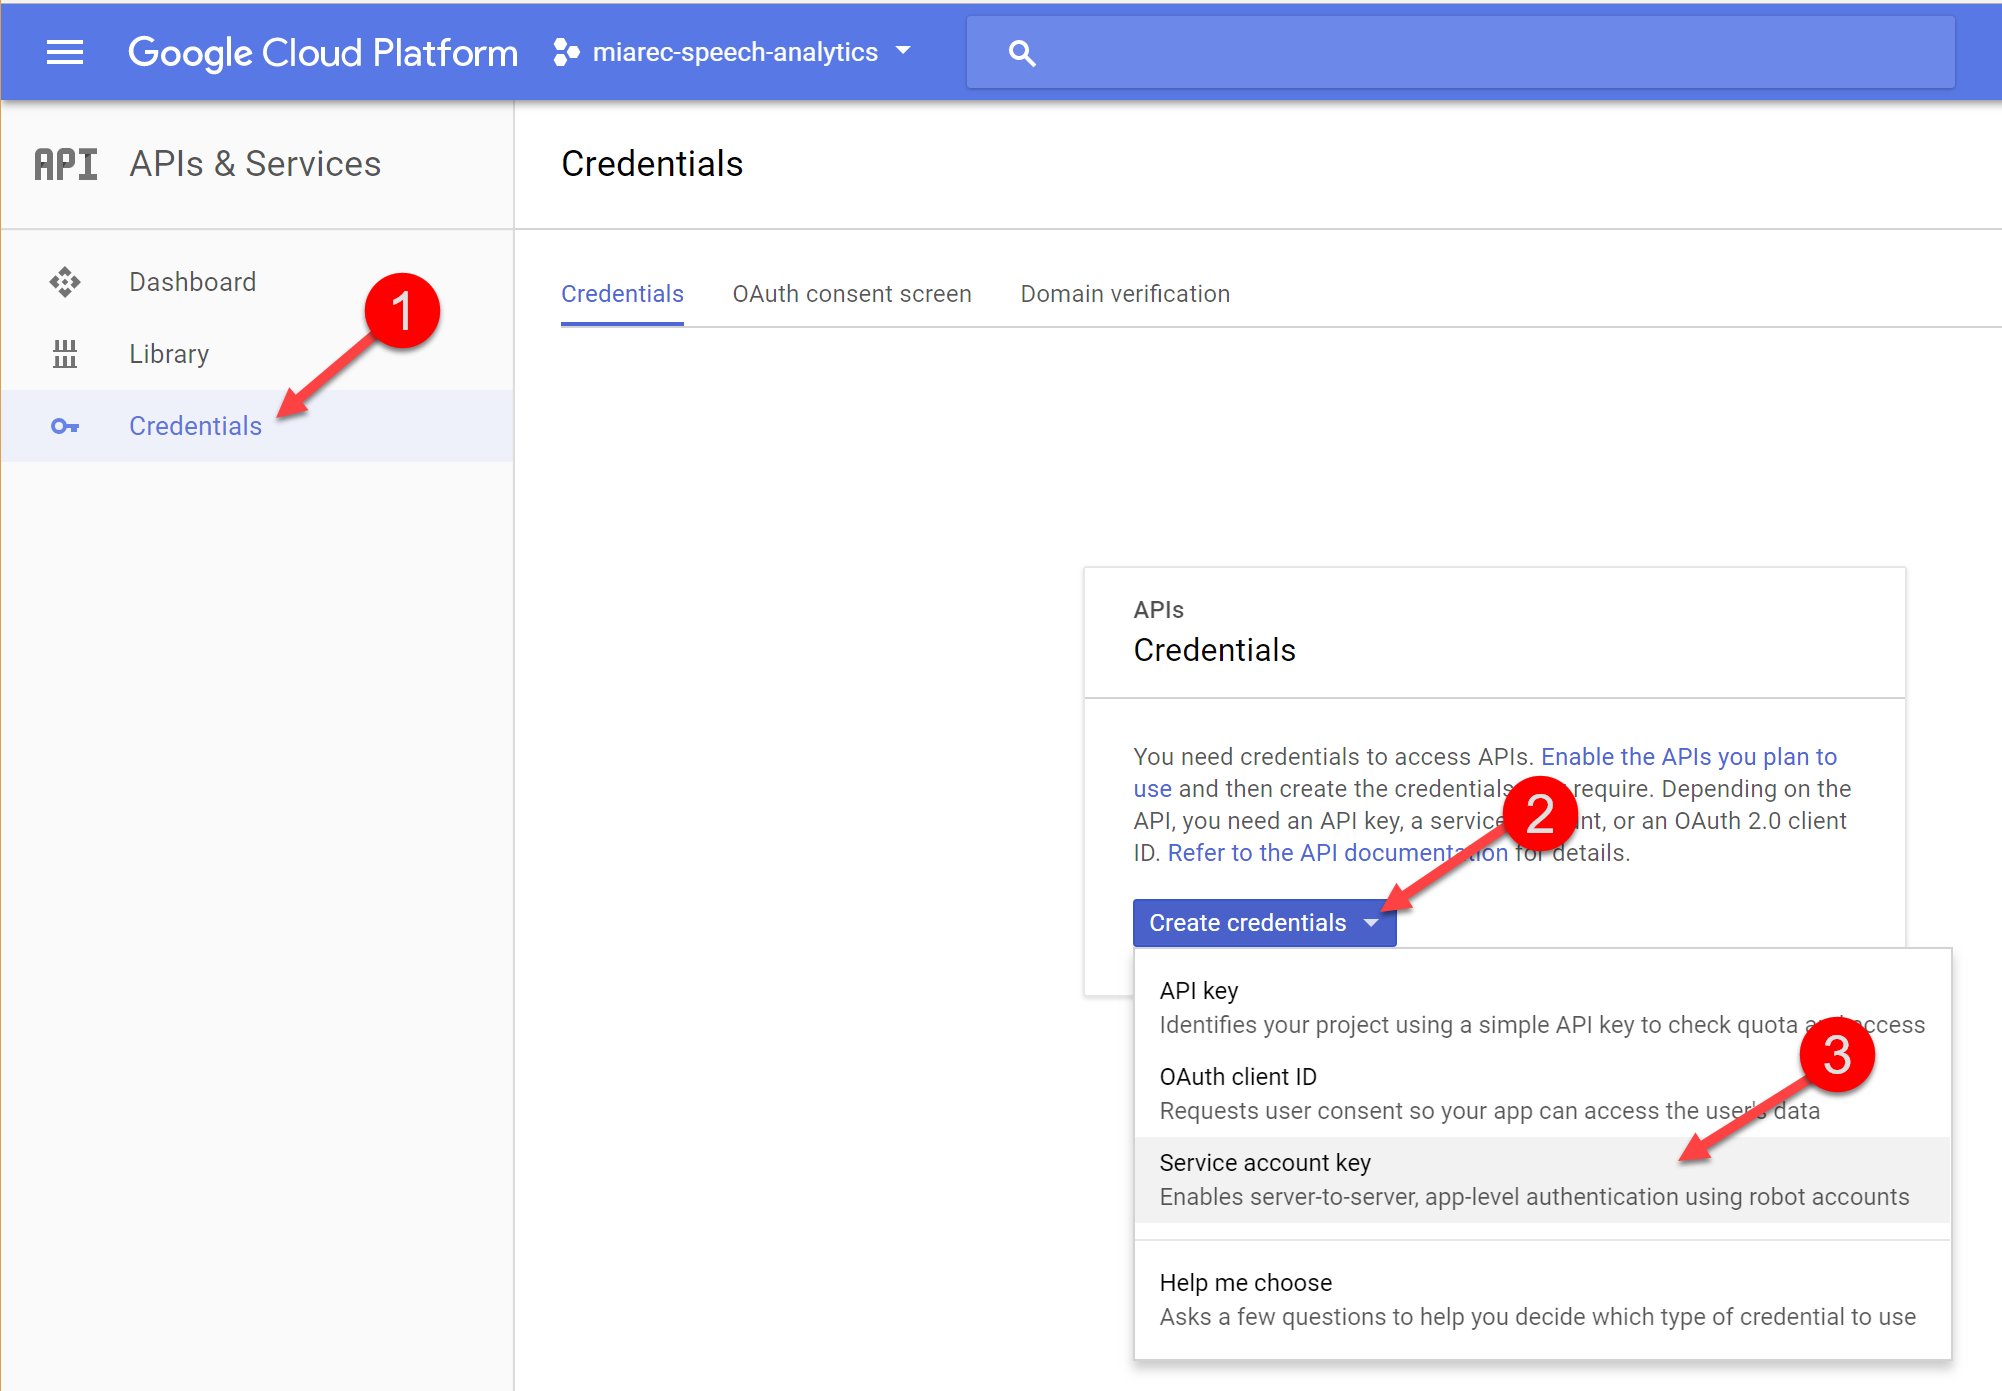Open the miarec-speech-analytics project selector
Image resolution: width=2002 pixels, height=1391 pixels.
pyautogui.click(x=733, y=52)
